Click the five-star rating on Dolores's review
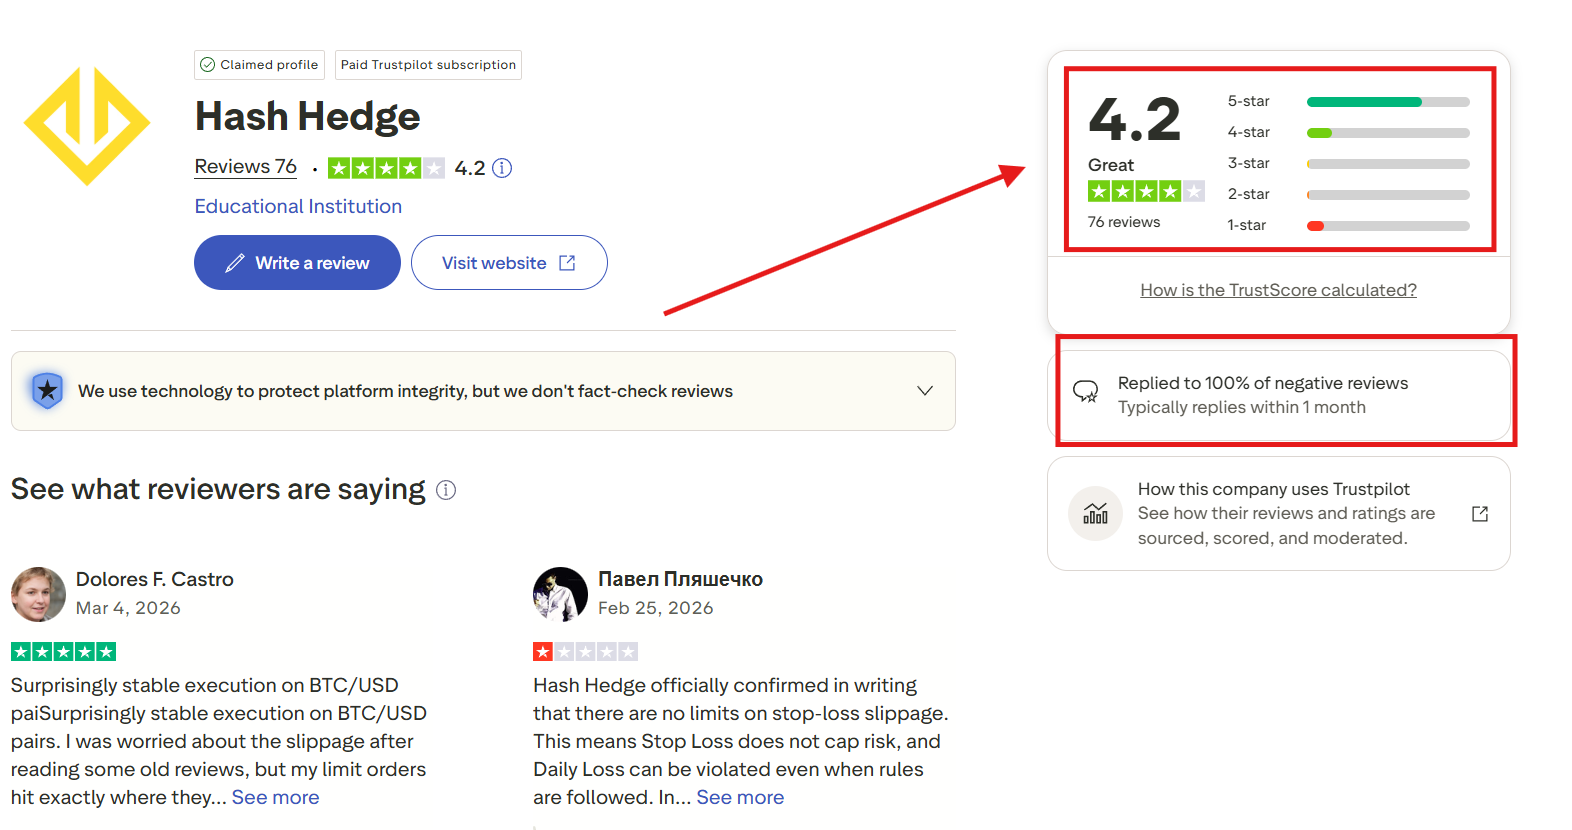The height and width of the screenshot is (830, 1572). [64, 652]
